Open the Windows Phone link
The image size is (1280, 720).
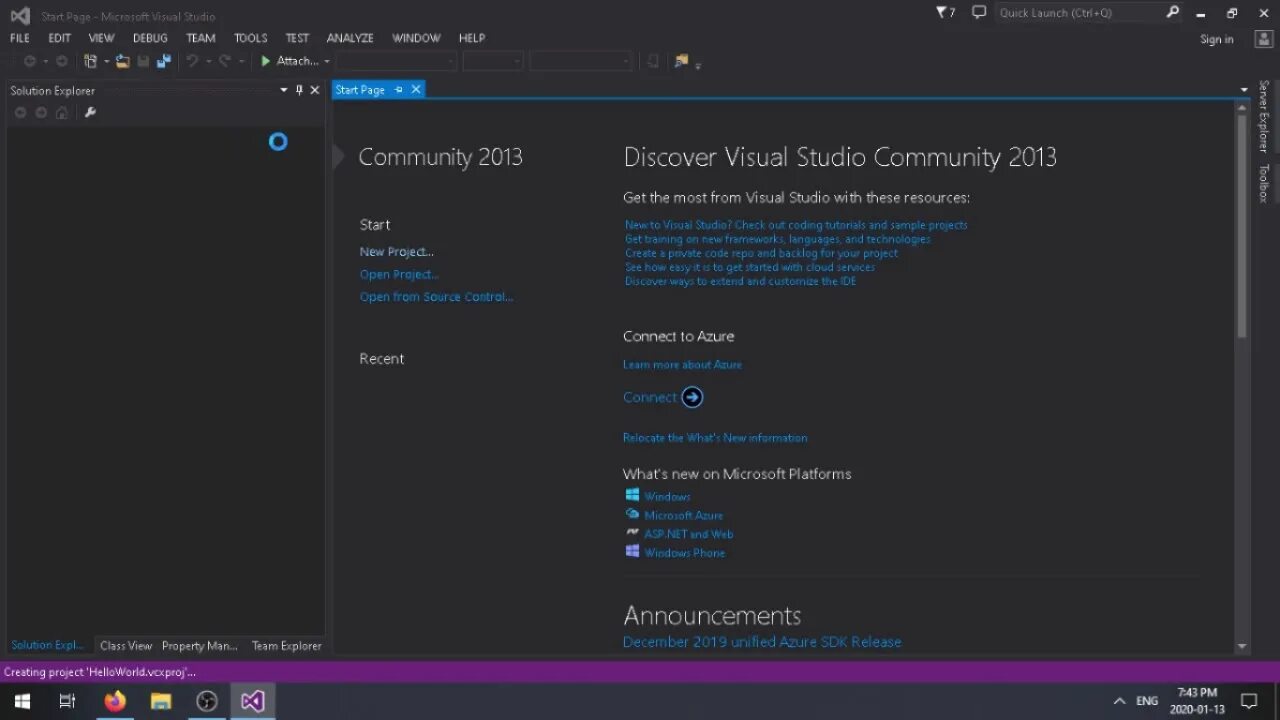pos(684,553)
